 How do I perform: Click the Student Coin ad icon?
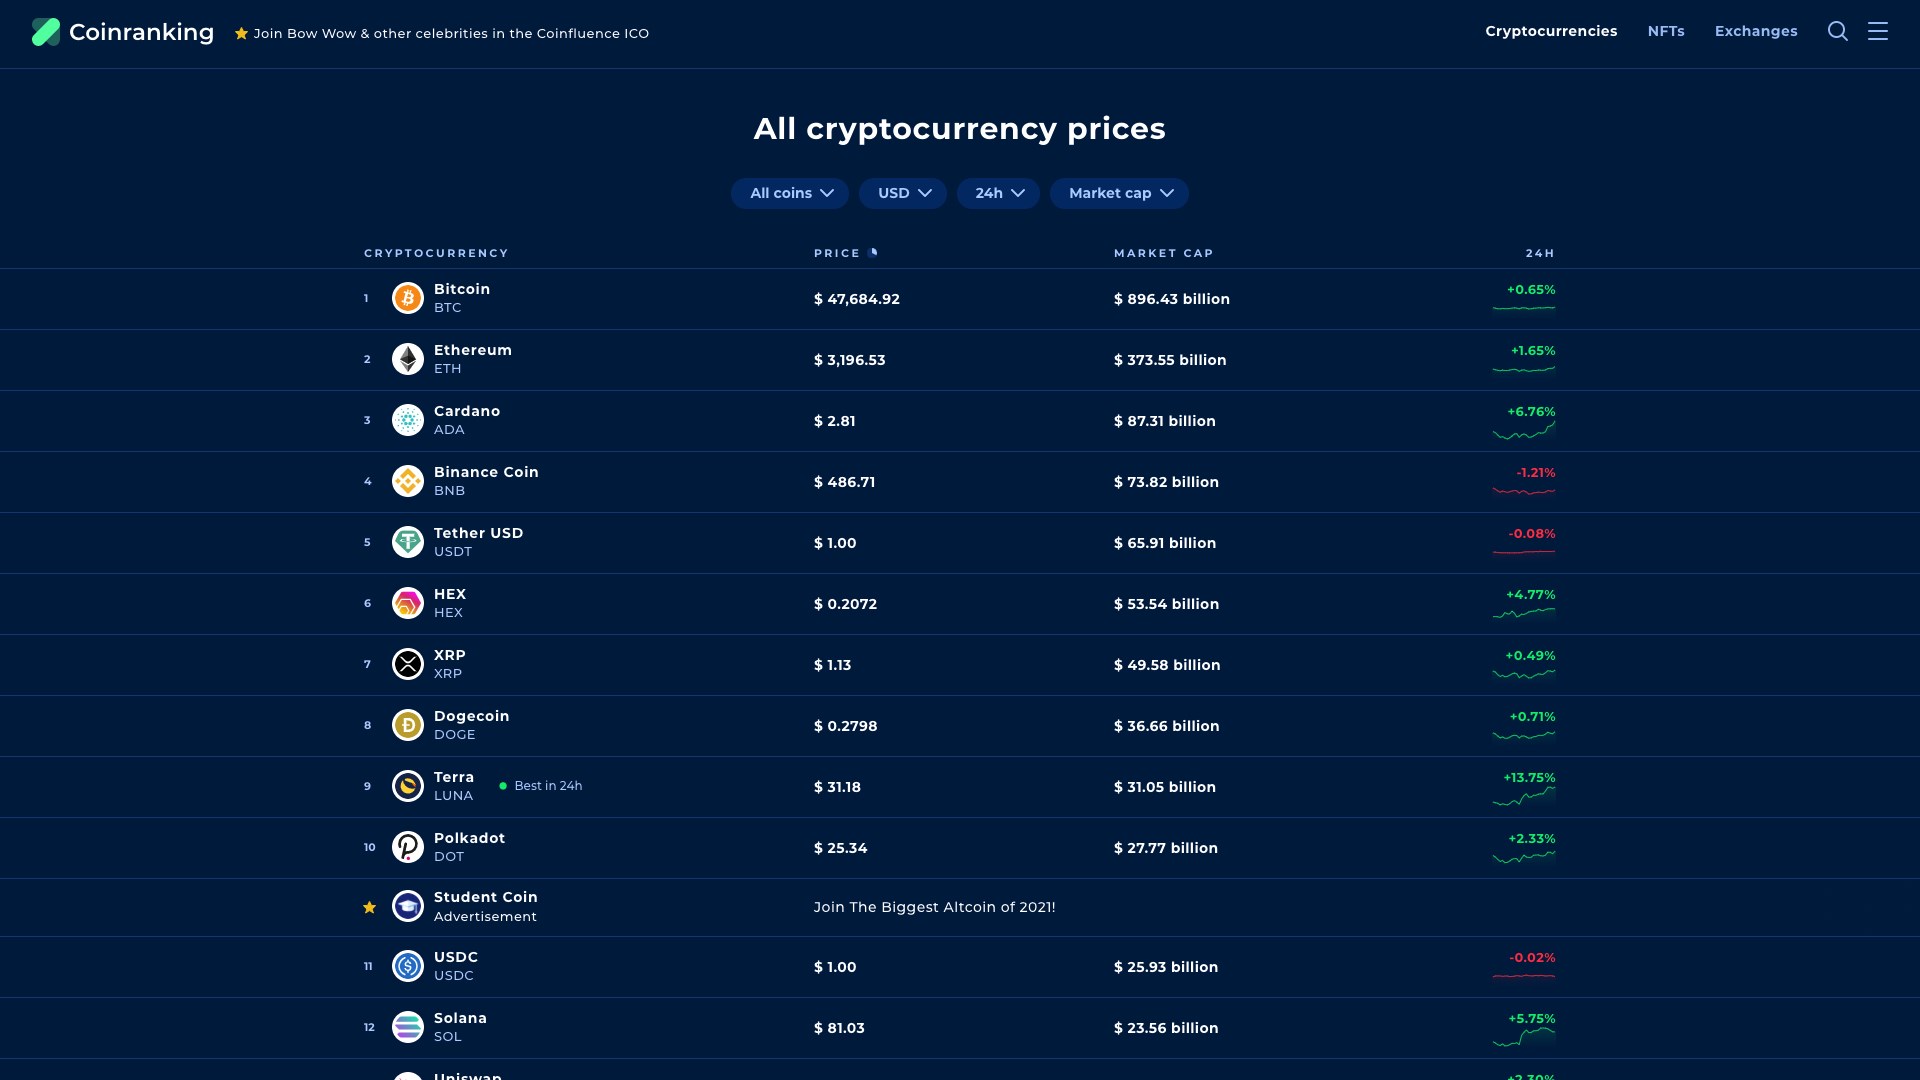[x=408, y=906]
